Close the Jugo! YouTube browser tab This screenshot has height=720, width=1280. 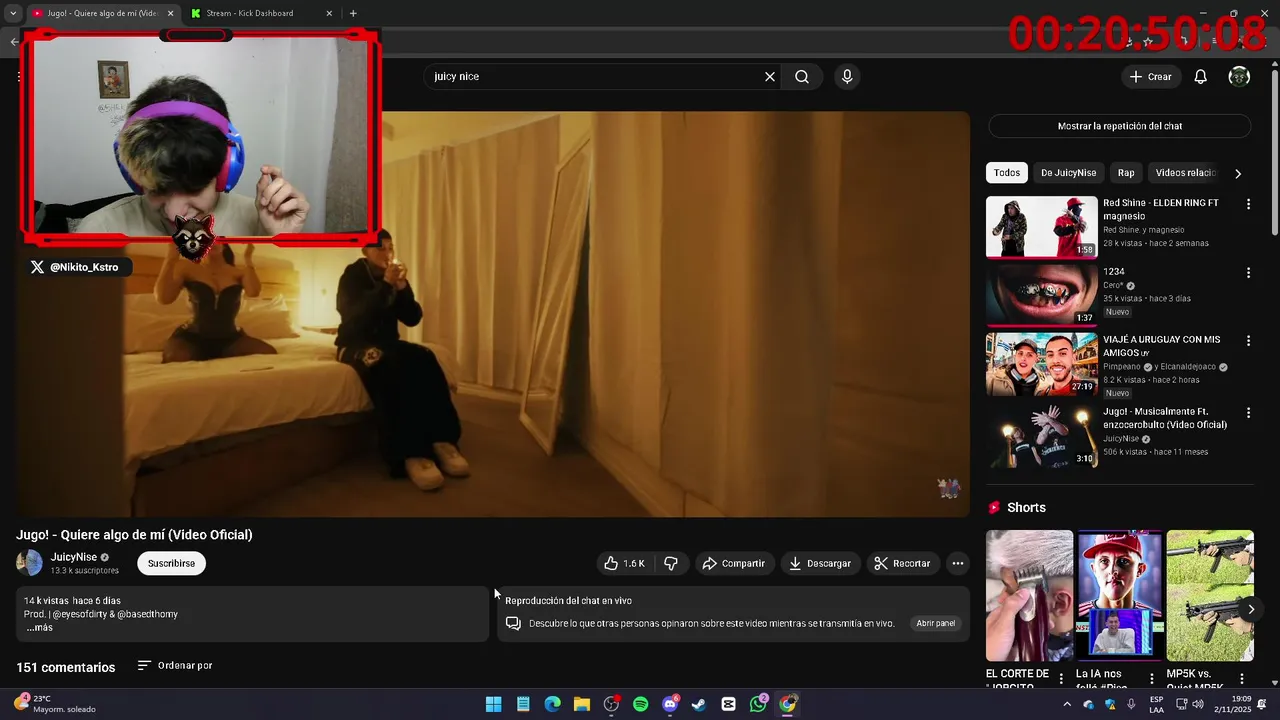[171, 14]
